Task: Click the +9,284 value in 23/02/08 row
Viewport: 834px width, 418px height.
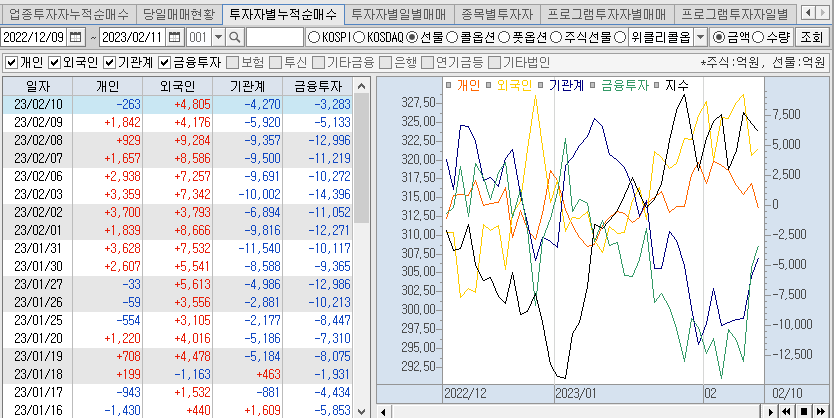Action: (x=192, y=140)
